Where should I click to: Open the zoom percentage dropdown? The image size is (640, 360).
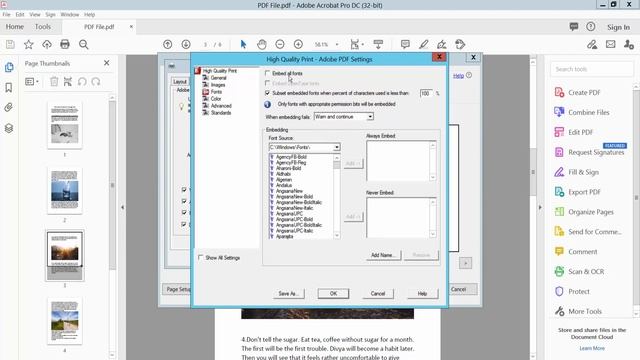click(337, 44)
